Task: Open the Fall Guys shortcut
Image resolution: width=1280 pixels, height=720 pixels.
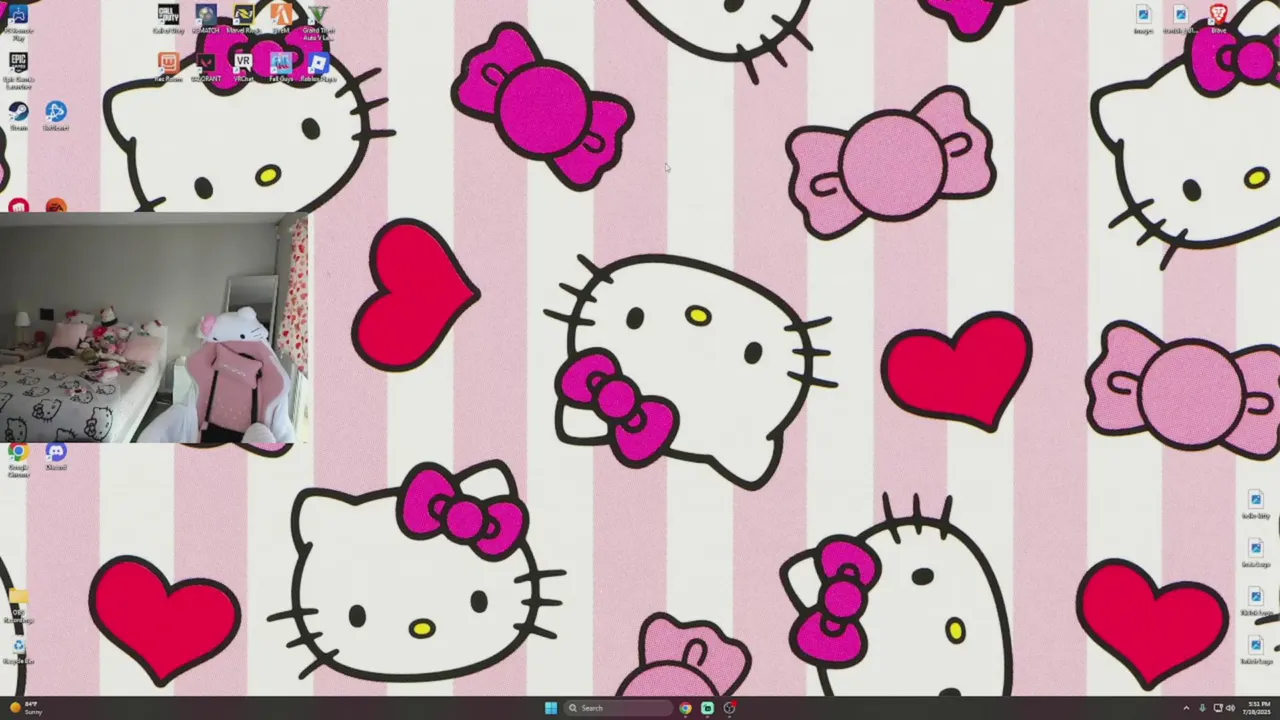Action: tap(281, 67)
